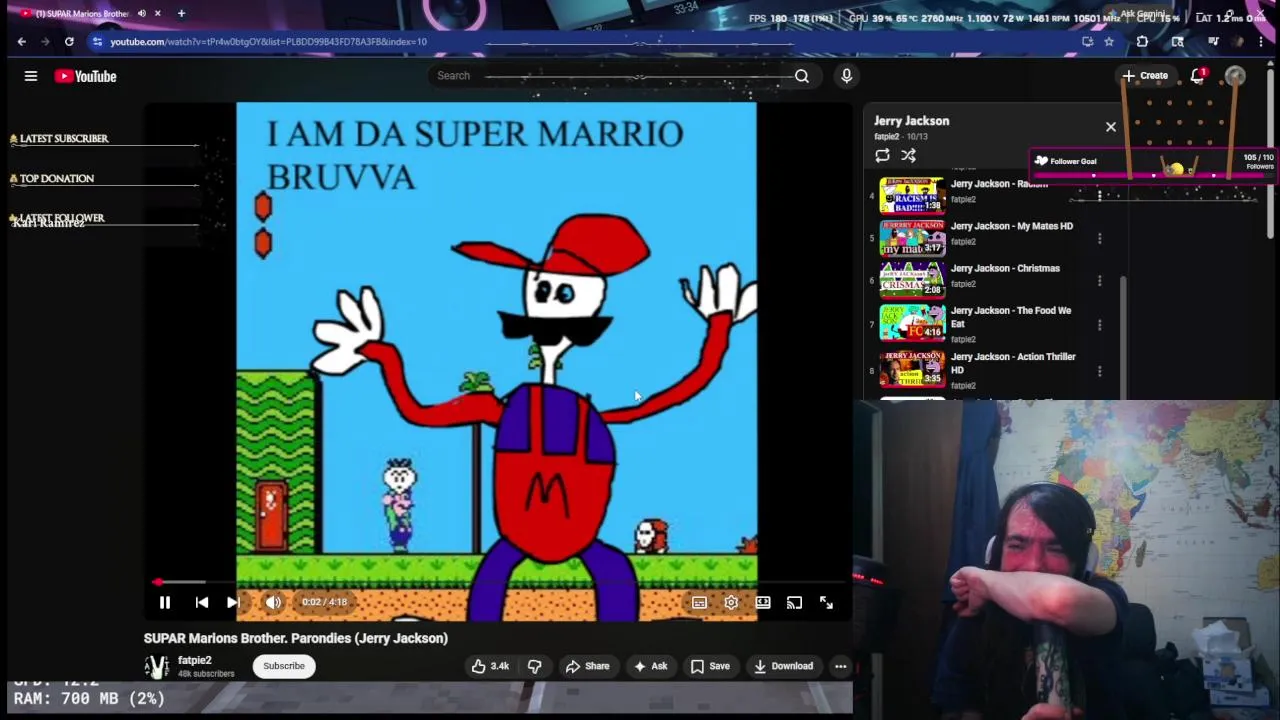Image resolution: width=1280 pixels, height=720 pixels.
Task: Open browser extensions puzzle icon
Action: [x=1142, y=42]
